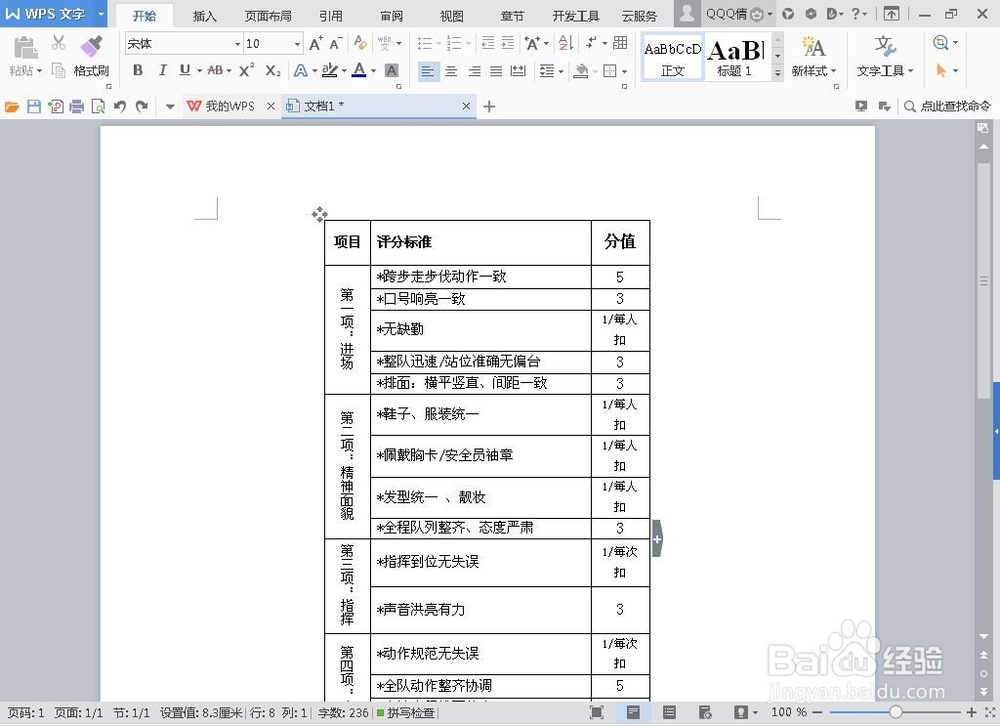Click the Print icon in quick access bar
1000x726 pixels.
(x=77, y=106)
